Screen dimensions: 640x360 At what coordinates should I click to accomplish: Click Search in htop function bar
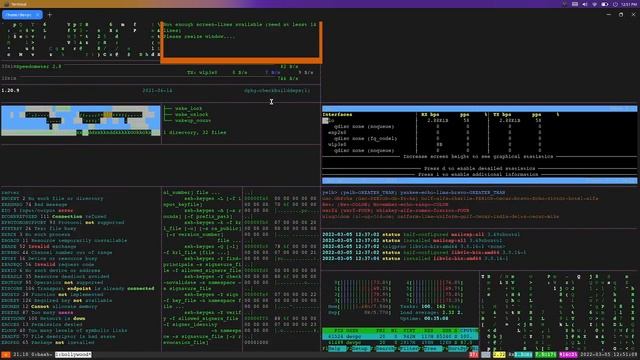(385, 349)
